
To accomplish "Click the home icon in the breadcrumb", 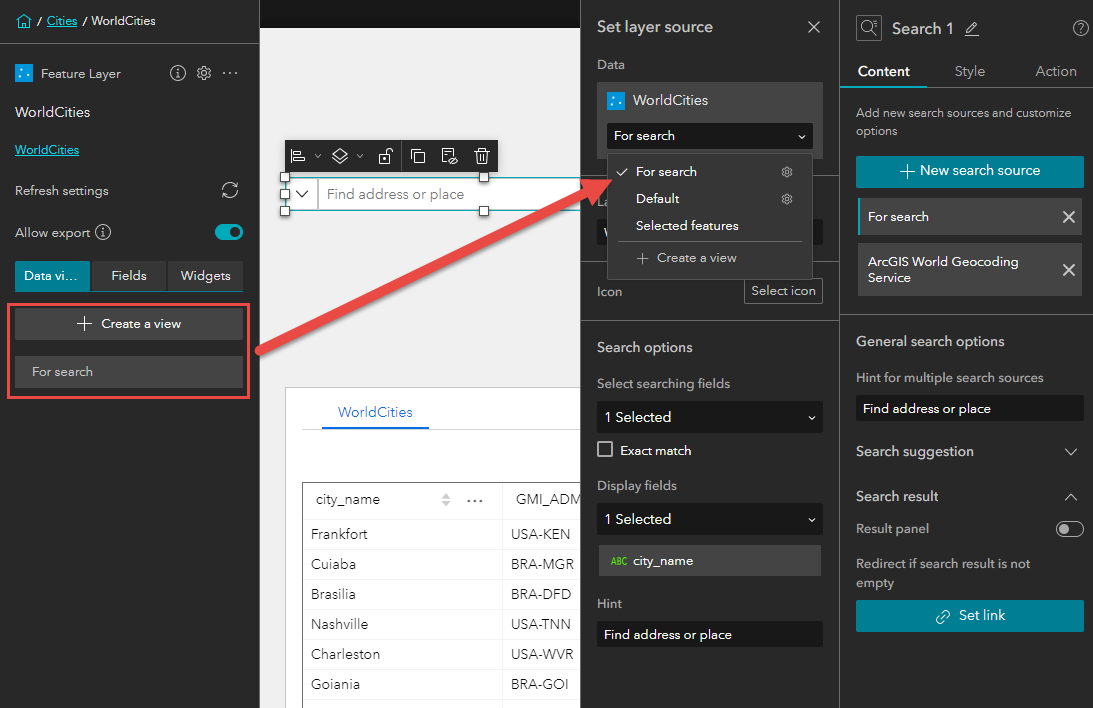I will [x=24, y=22].
